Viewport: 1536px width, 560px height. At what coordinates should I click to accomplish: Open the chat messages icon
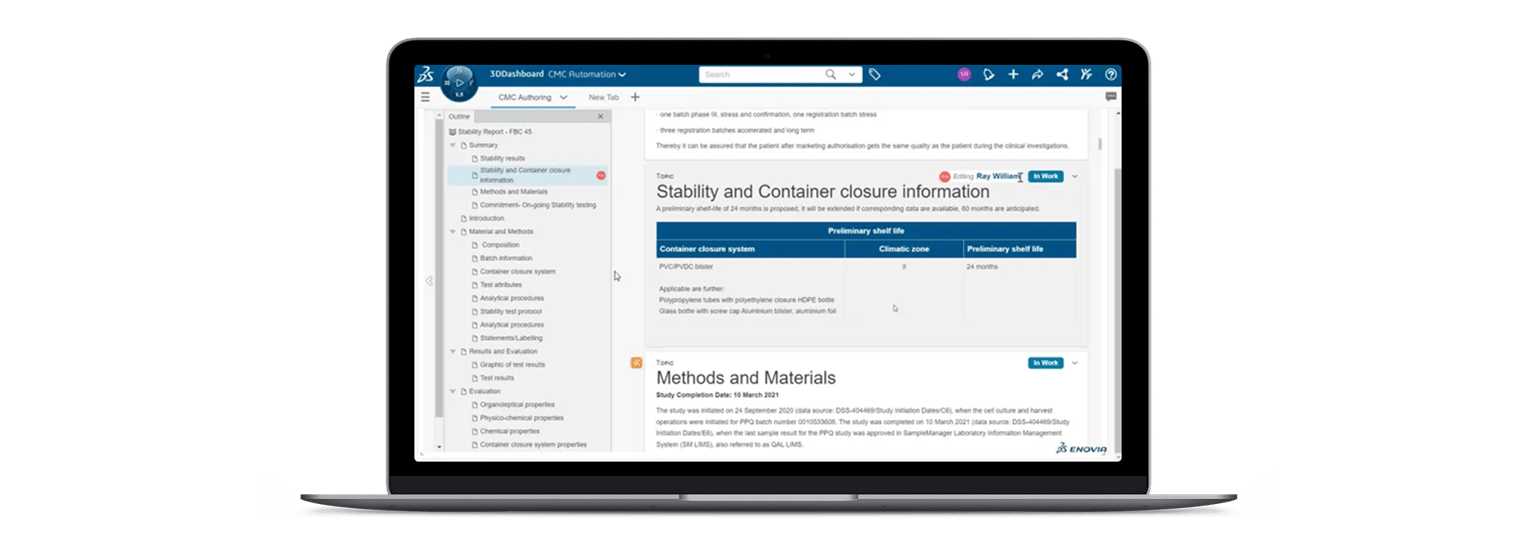coord(1111,97)
